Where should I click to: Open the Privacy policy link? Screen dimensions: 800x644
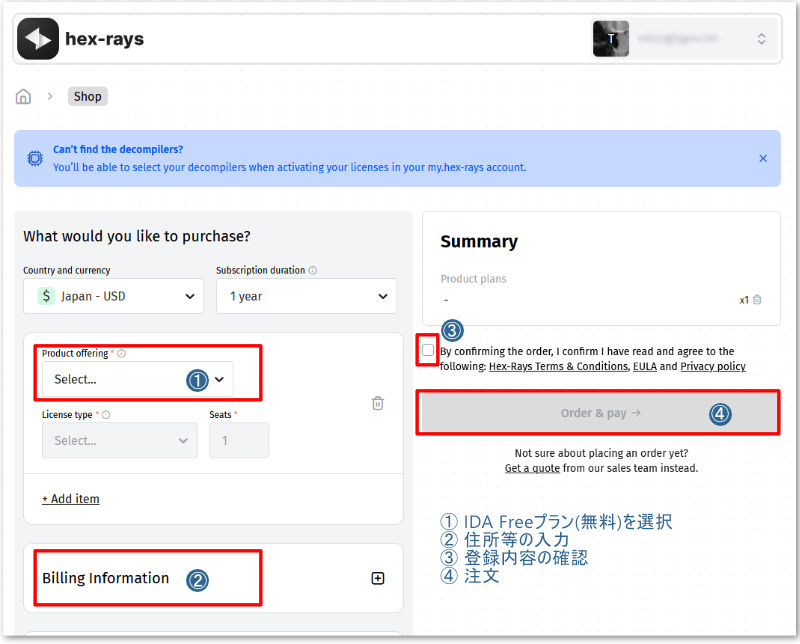pyautogui.click(x=713, y=366)
